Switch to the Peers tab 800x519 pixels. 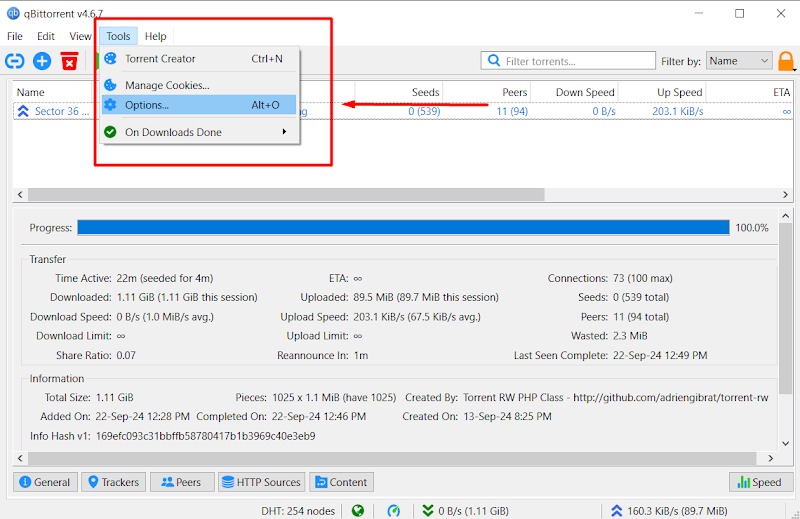pyautogui.click(x=182, y=482)
